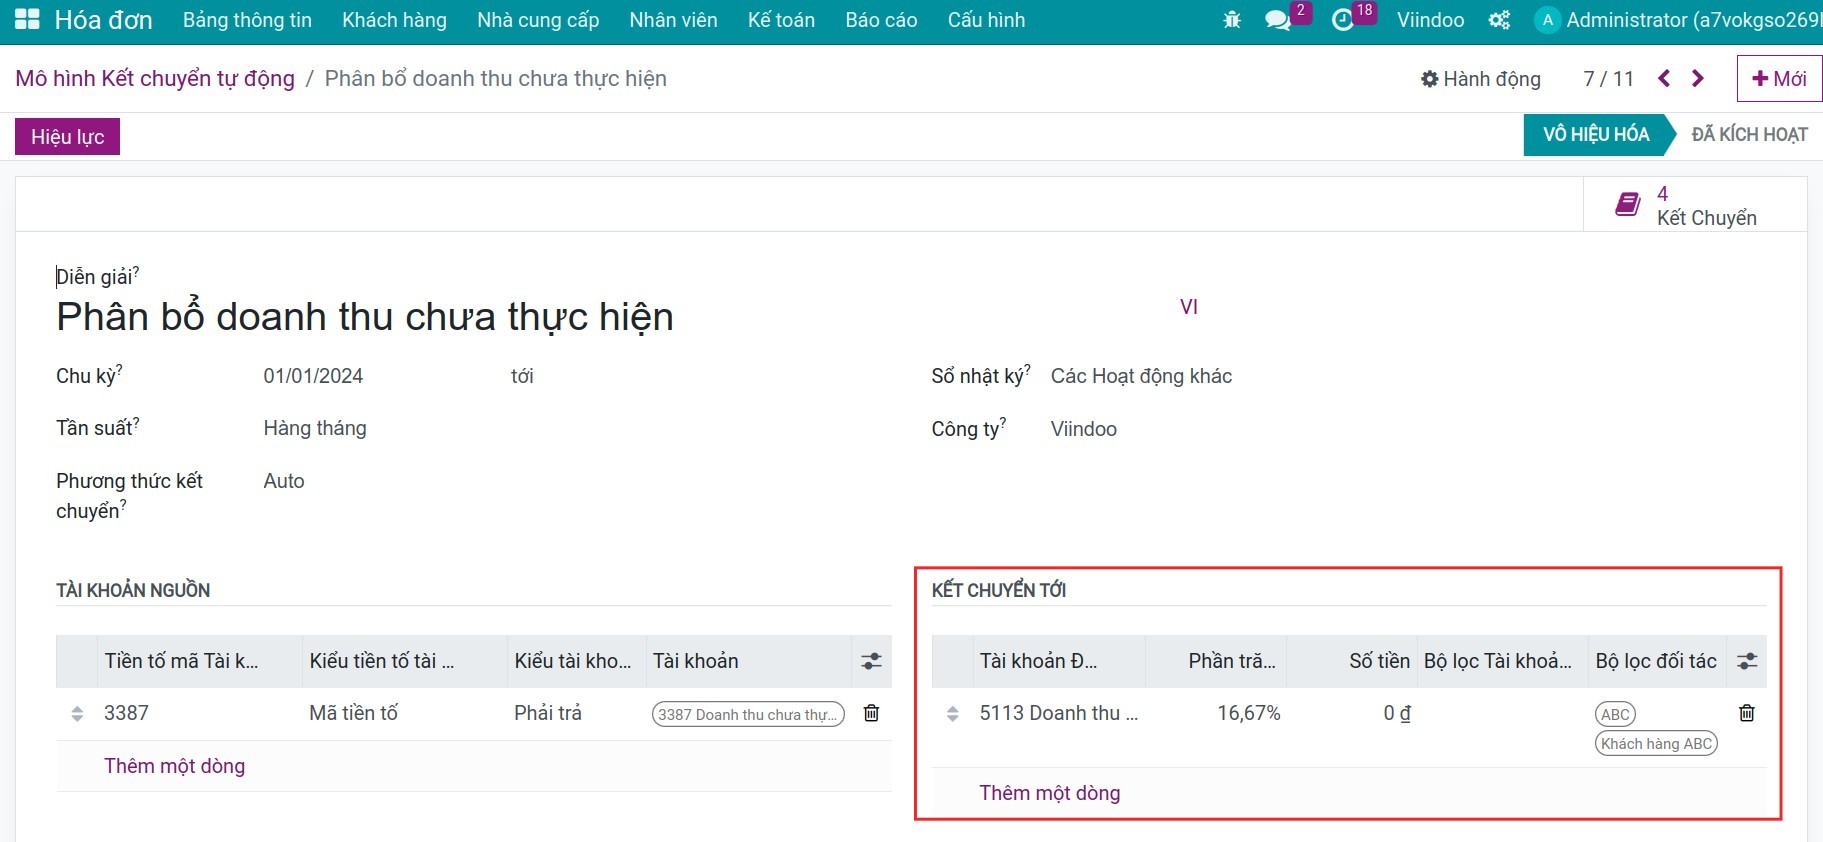Edit the Chu kỳ start date 01/01/2024
This screenshot has height=842, width=1823.
point(313,376)
